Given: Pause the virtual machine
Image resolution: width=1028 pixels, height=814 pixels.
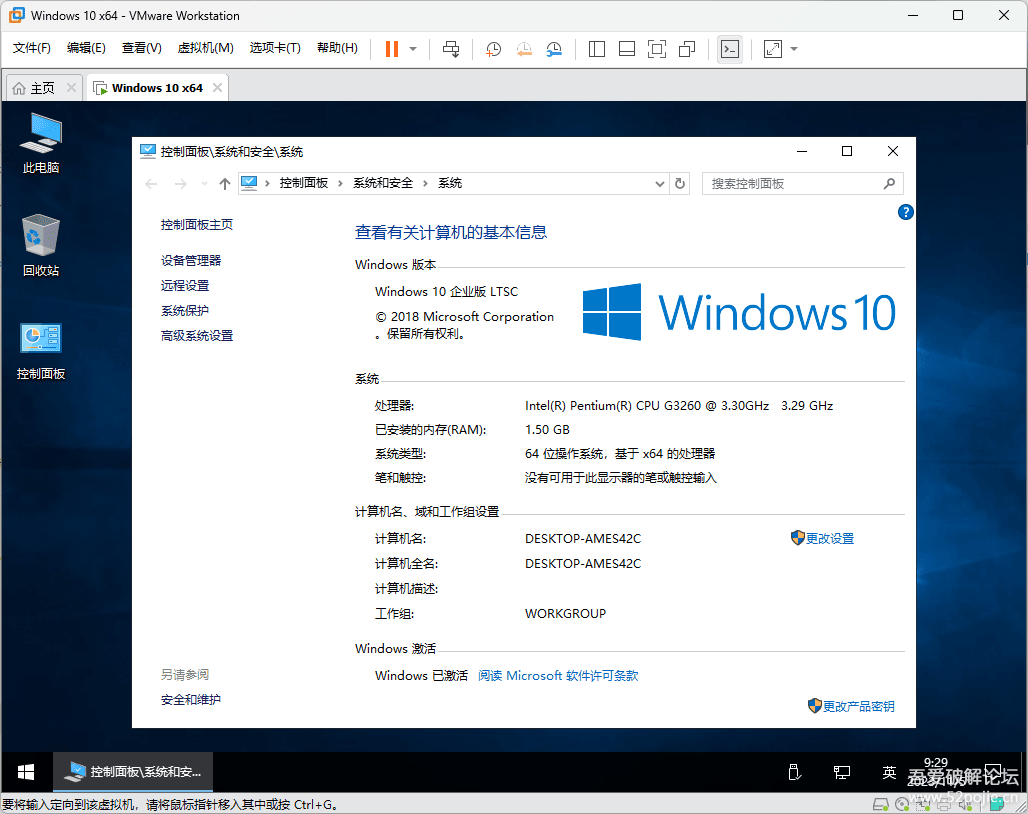Looking at the screenshot, I should pyautogui.click(x=390, y=48).
